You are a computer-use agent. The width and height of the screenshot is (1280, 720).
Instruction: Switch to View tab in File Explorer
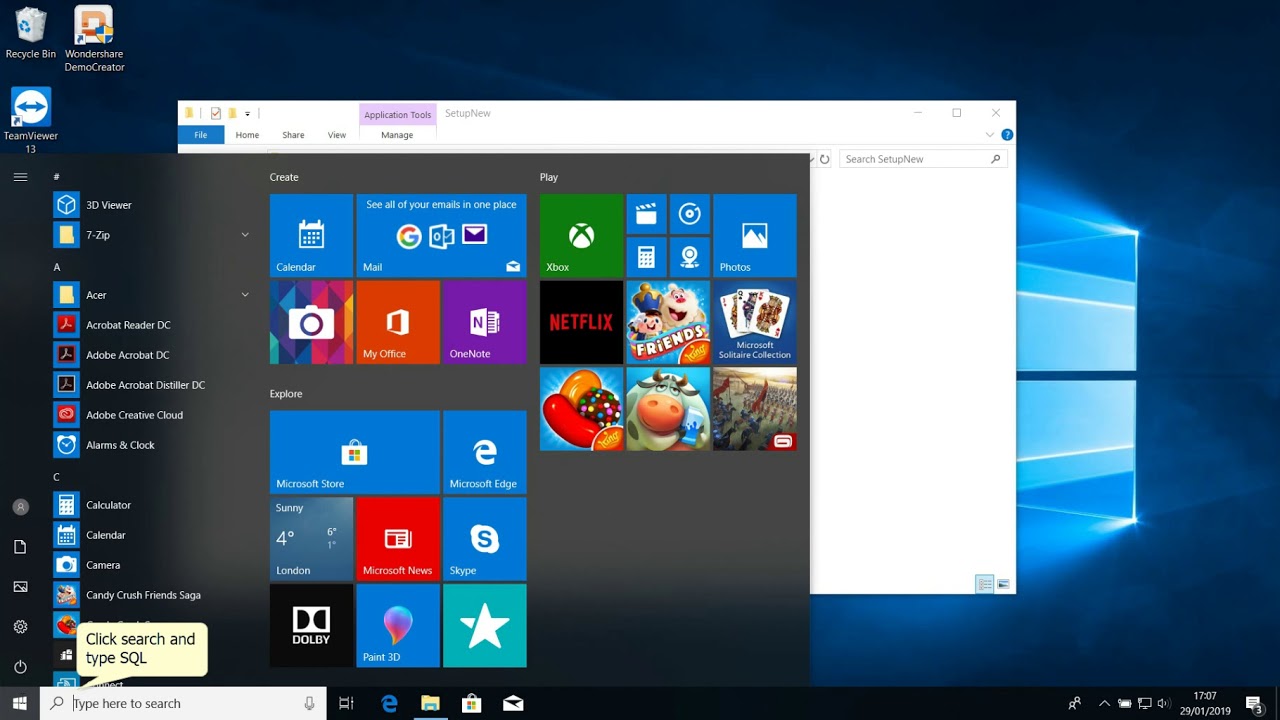337,135
